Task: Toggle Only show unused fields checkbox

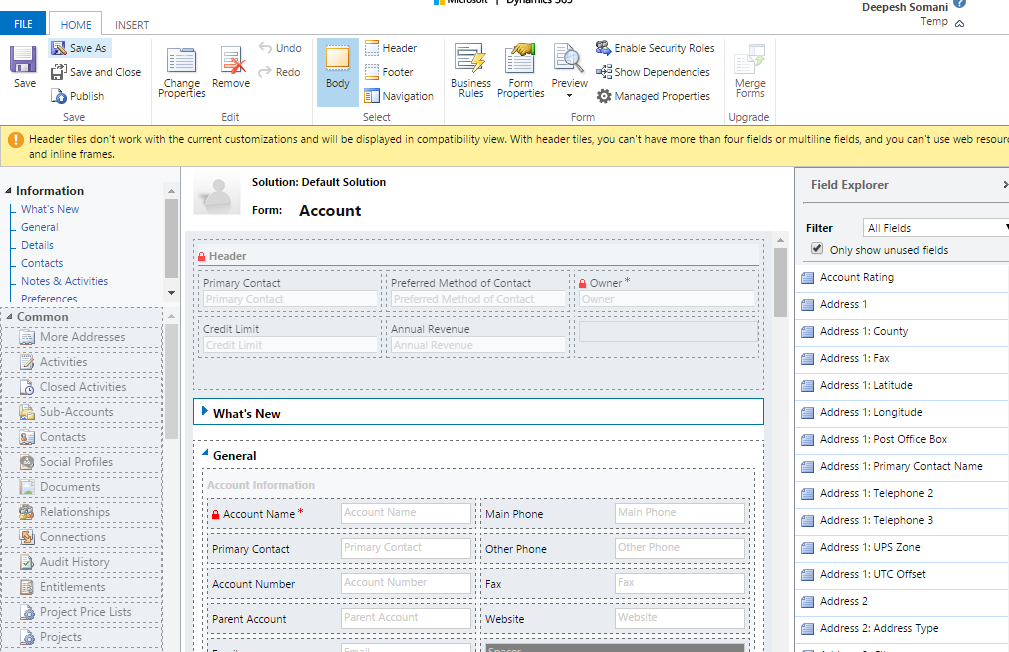Action: tap(817, 248)
